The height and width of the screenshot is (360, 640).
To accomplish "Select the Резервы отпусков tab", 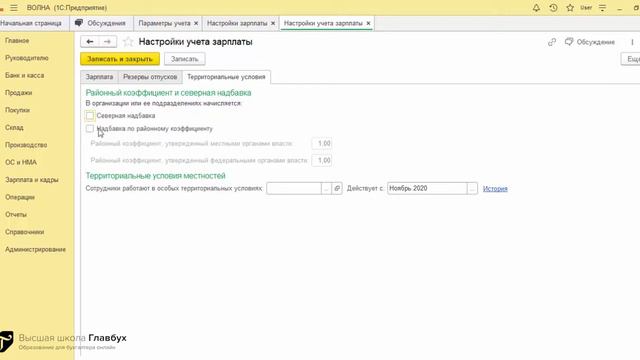I will point(150,77).
